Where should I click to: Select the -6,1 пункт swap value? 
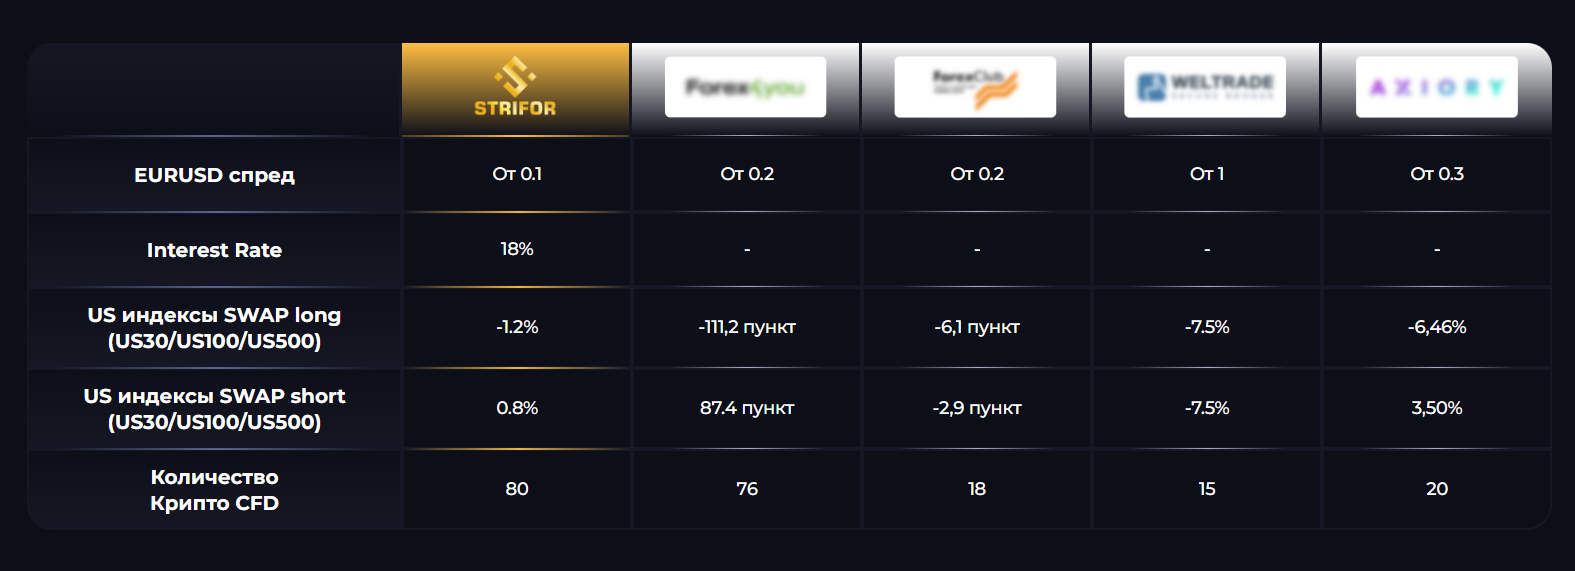977,327
